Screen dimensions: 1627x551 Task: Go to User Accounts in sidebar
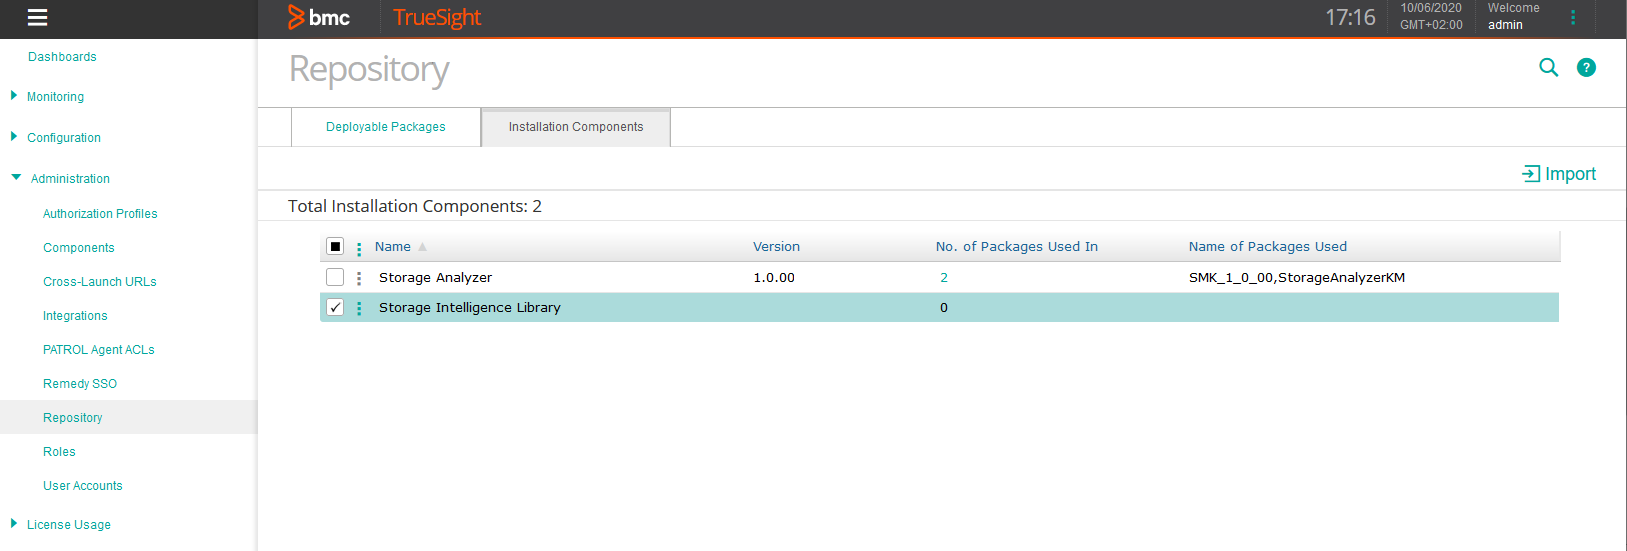[82, 486]
